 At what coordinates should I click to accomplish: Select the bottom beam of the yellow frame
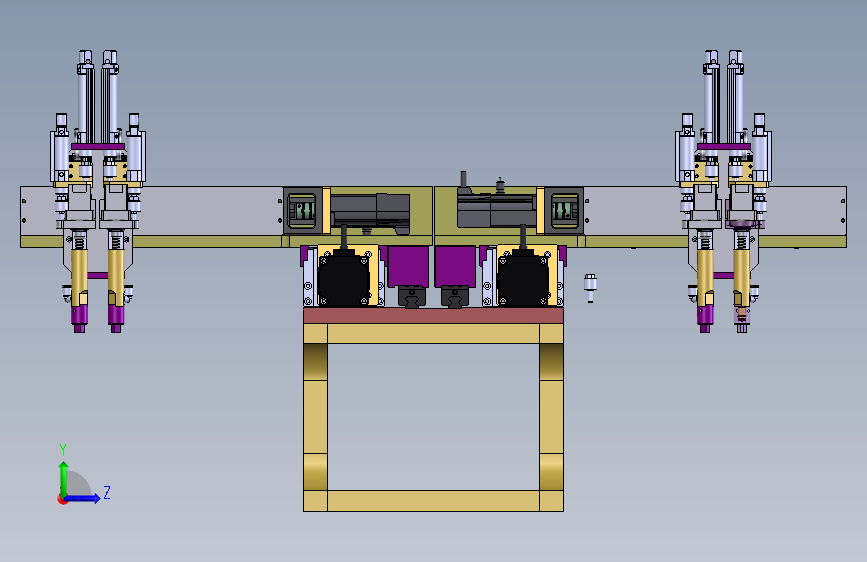(x=433, y=501)
